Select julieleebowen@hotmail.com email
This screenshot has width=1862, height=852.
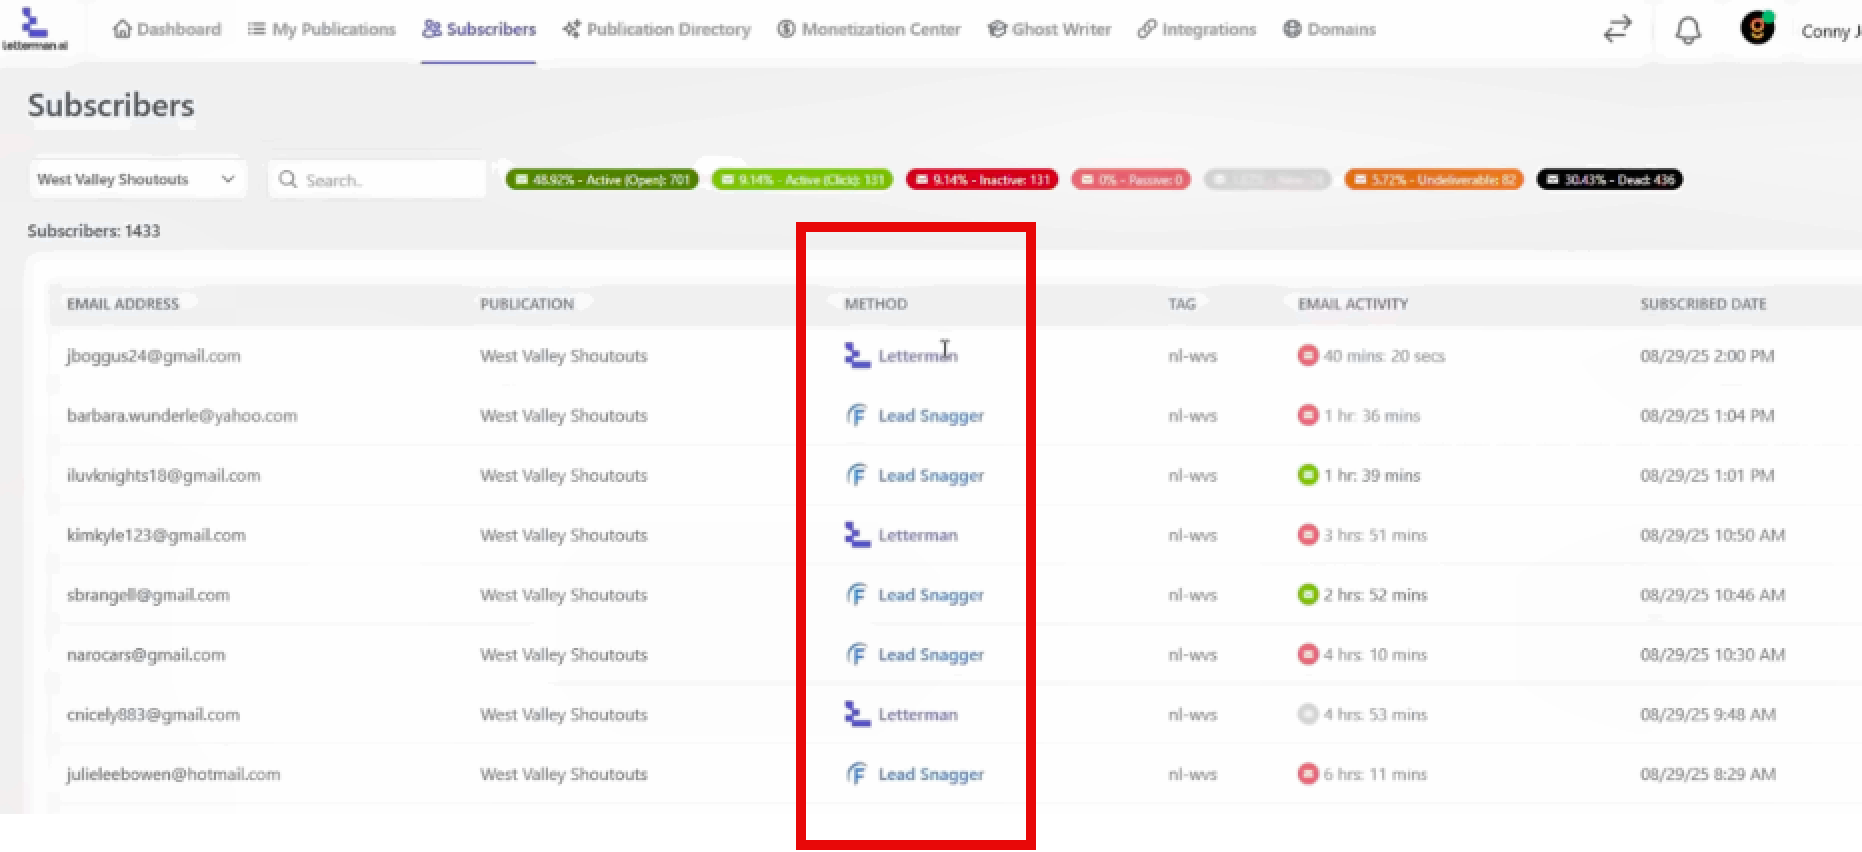click(x=173, y=775)
